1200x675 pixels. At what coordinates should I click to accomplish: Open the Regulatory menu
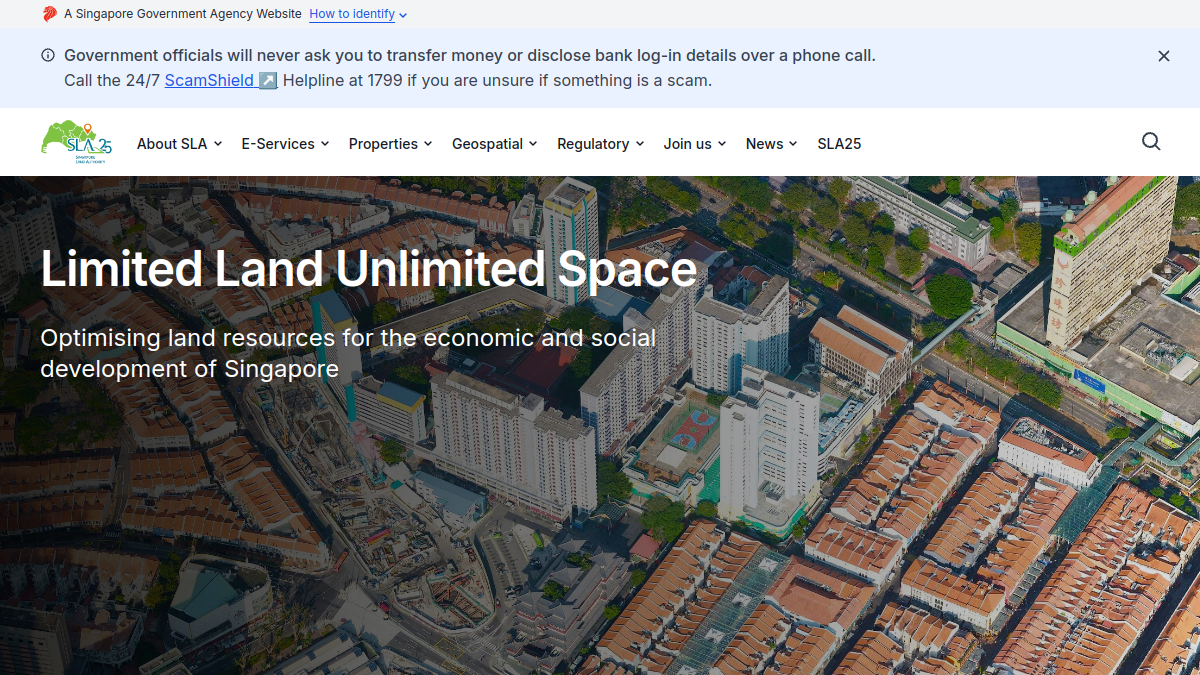pyautogui.click(x=600, y=144)
